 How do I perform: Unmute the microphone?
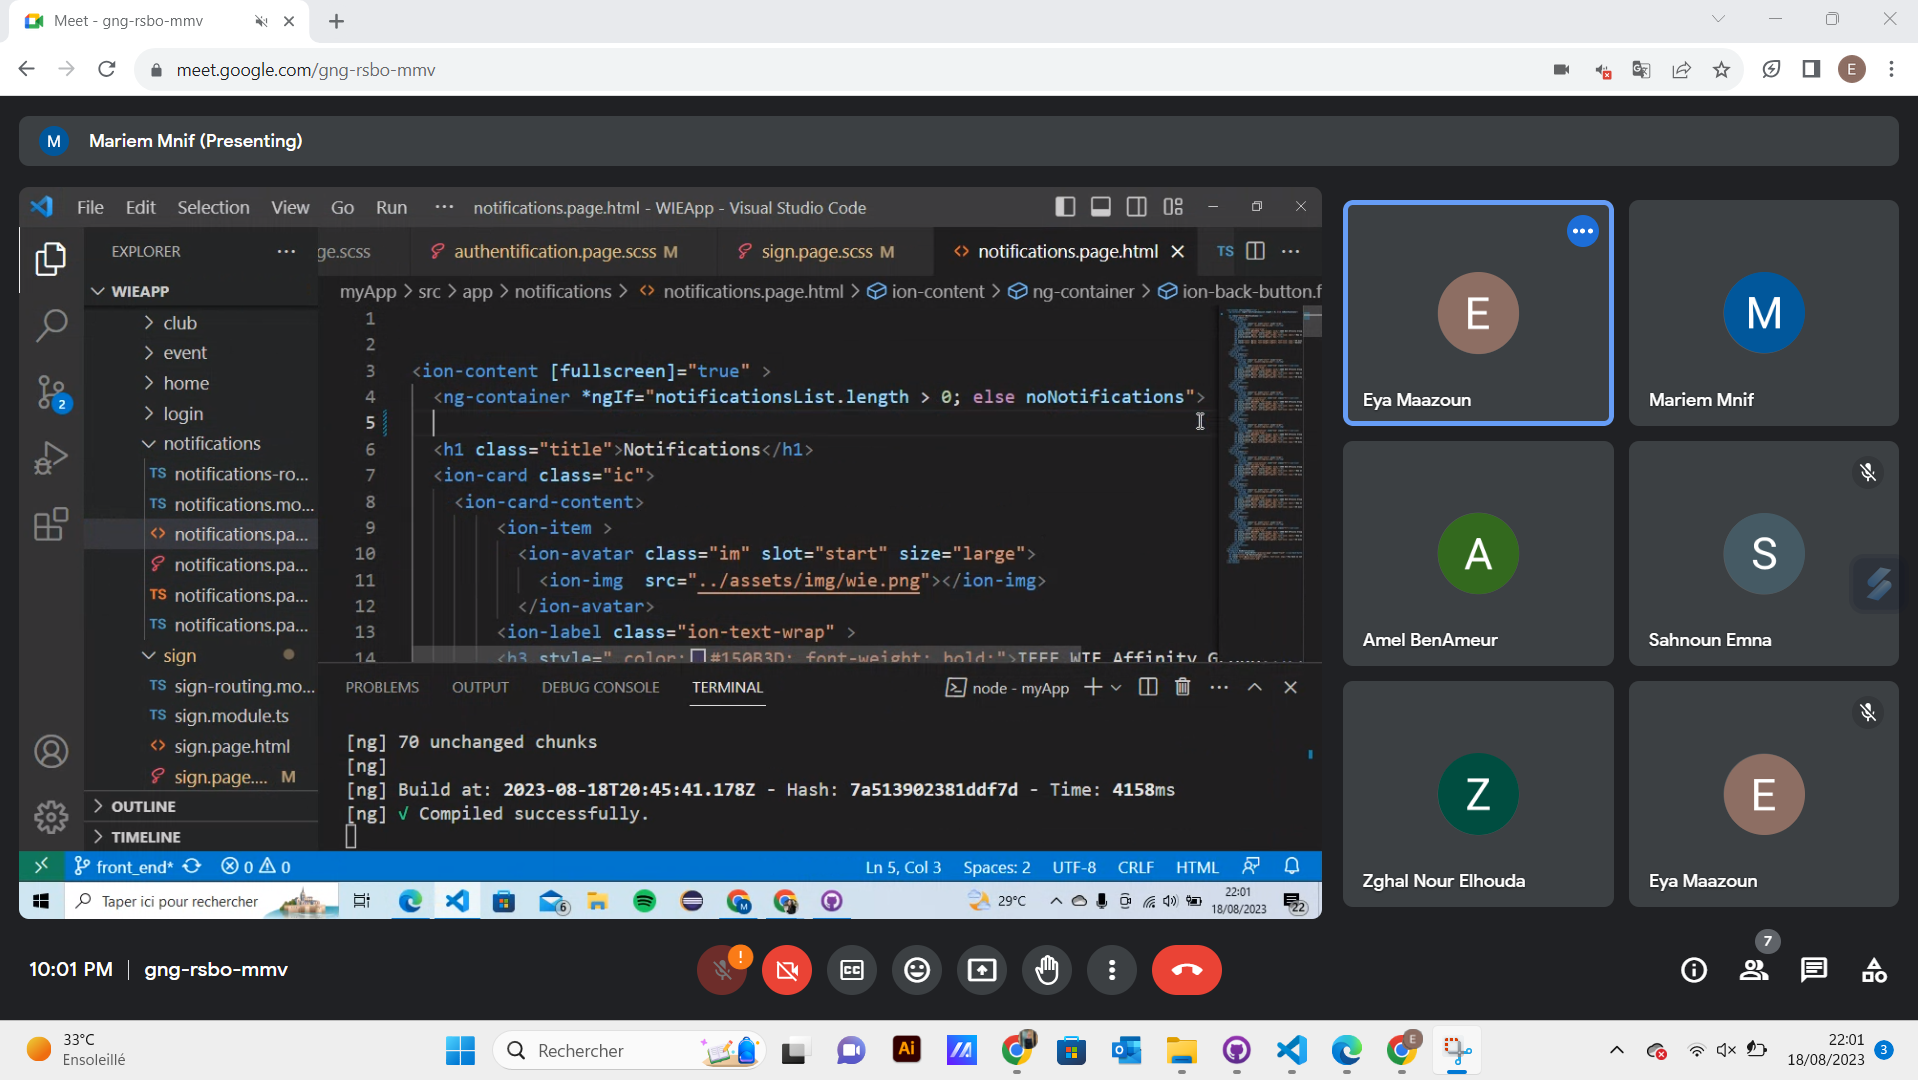(722, 970)
